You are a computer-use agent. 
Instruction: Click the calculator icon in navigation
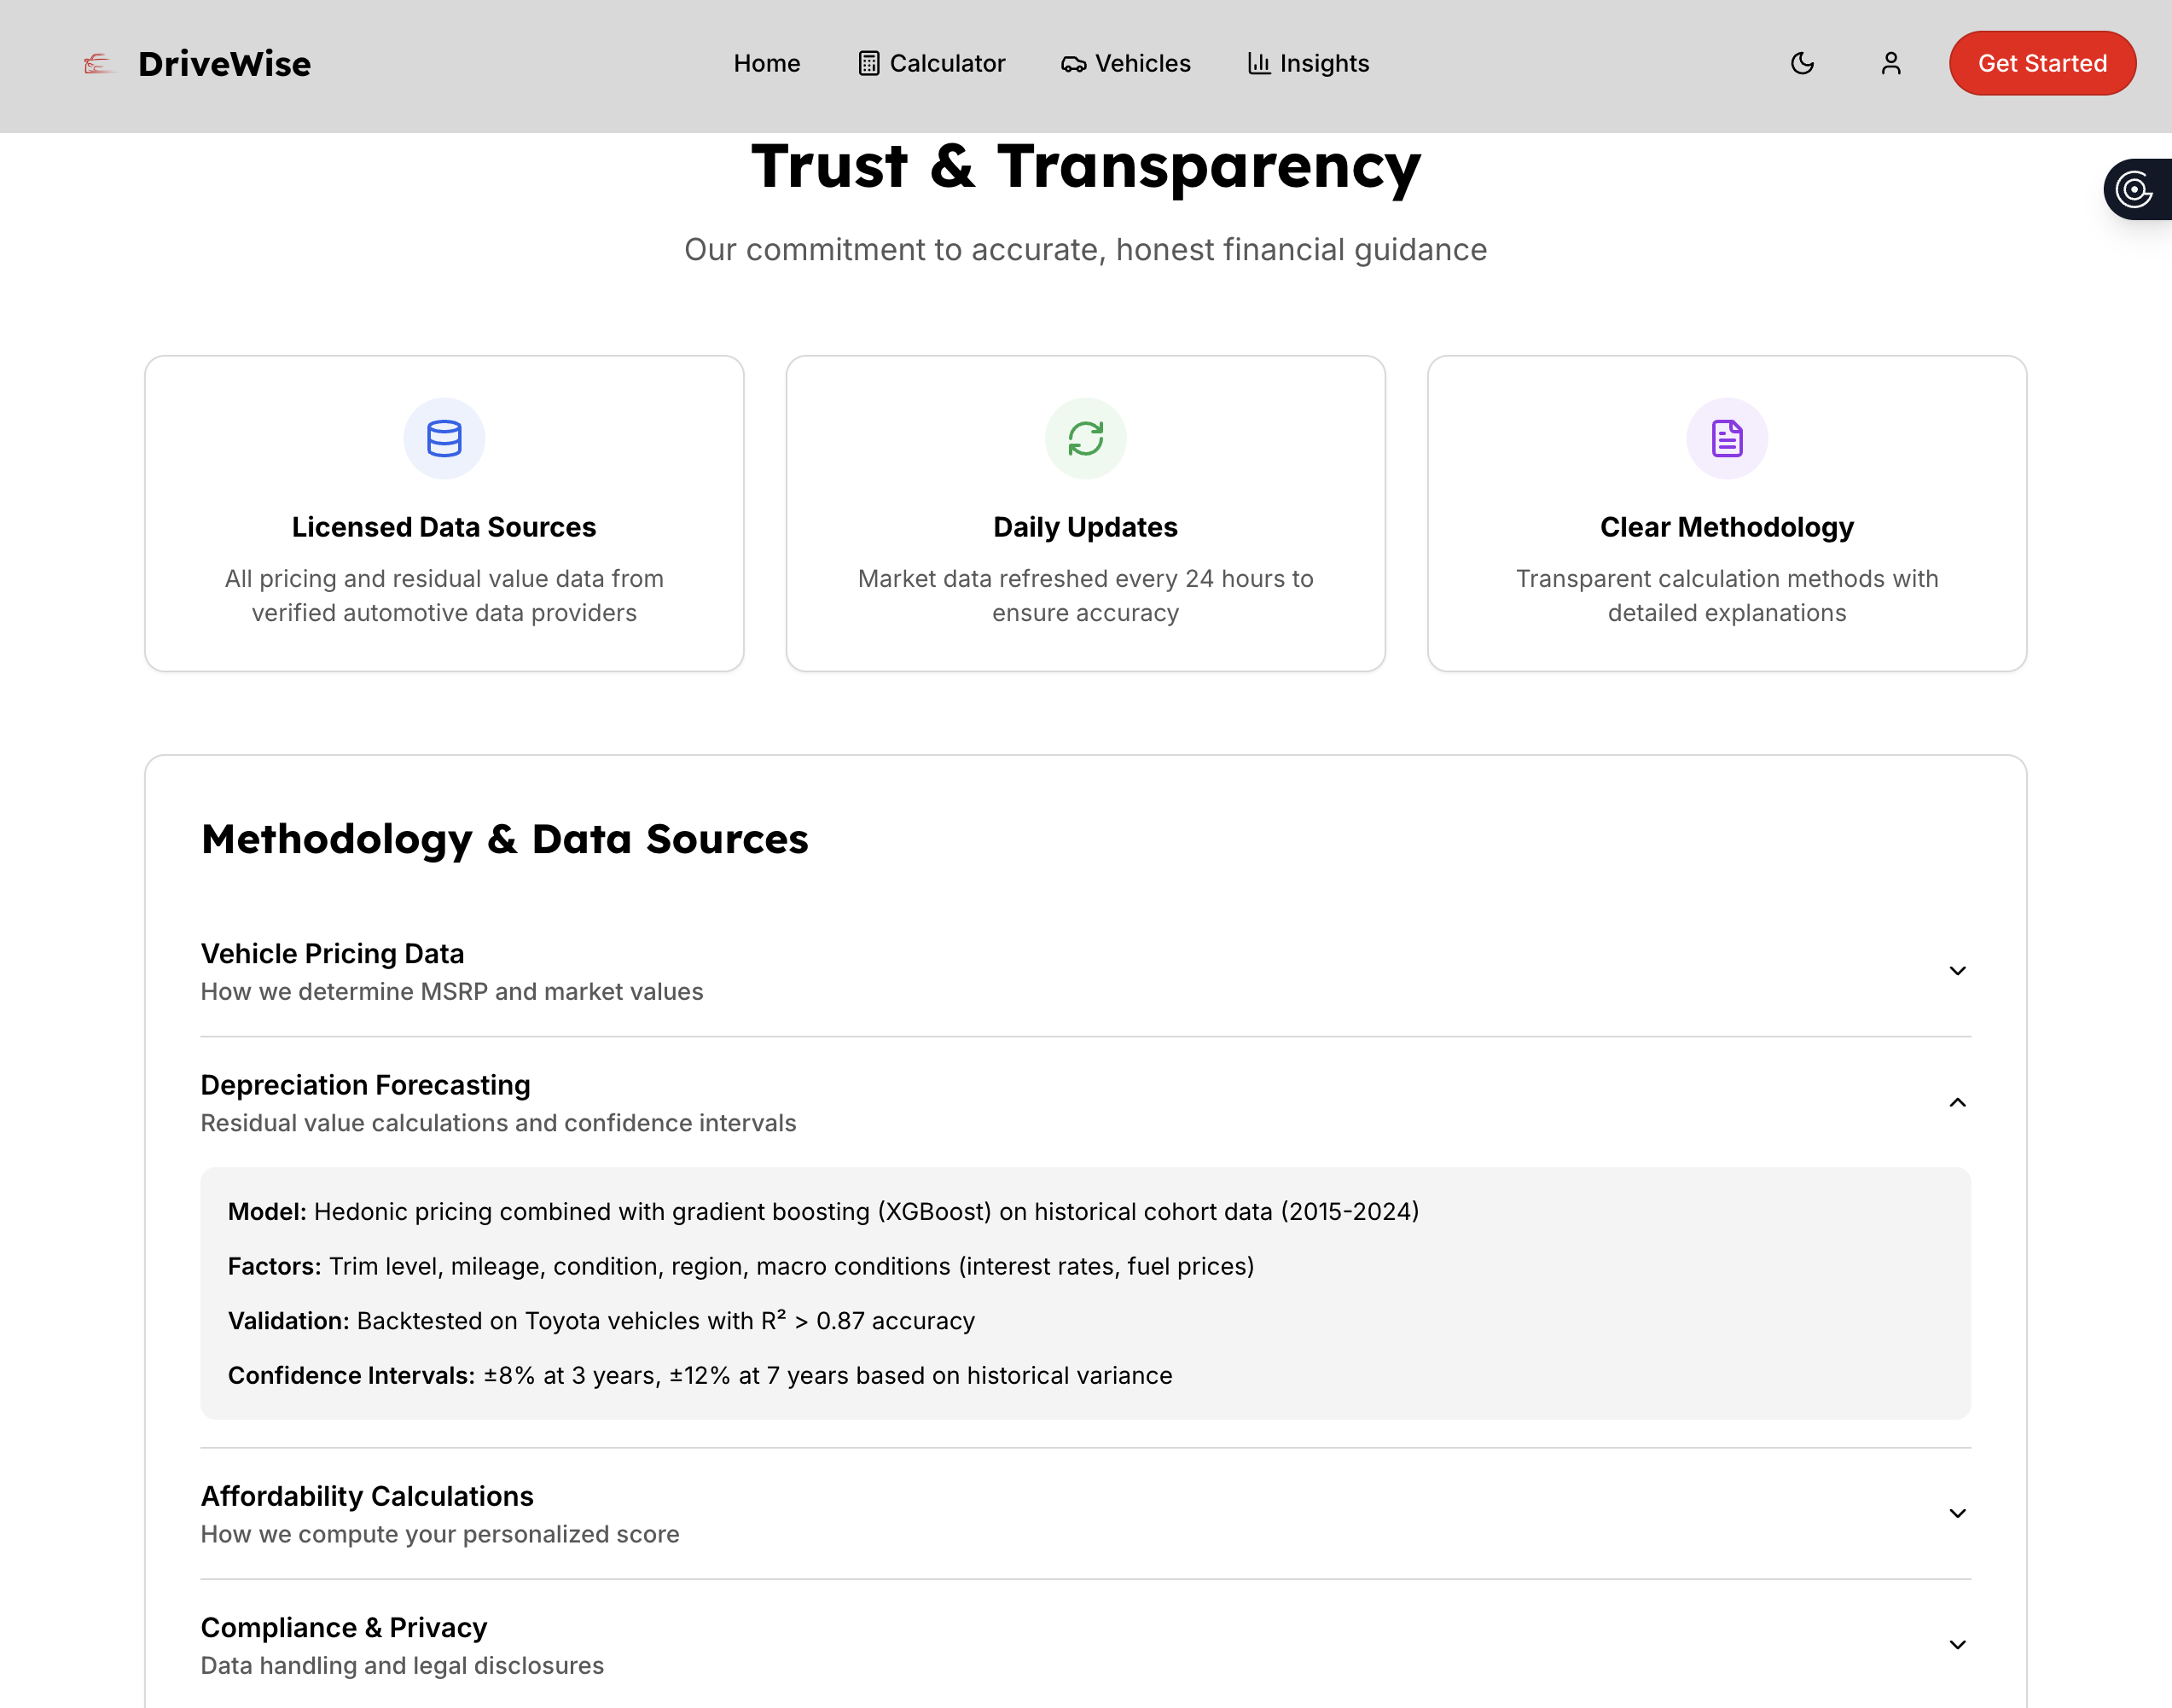(868, 64)
